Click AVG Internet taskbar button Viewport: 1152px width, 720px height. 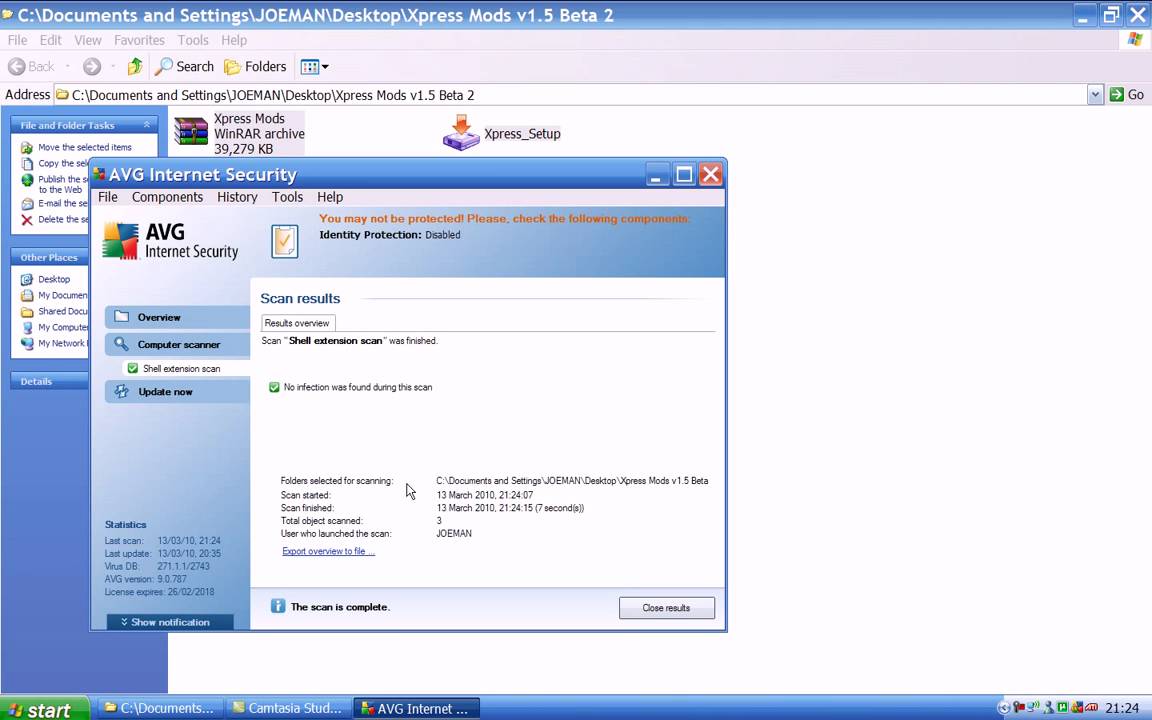(417, 708)
